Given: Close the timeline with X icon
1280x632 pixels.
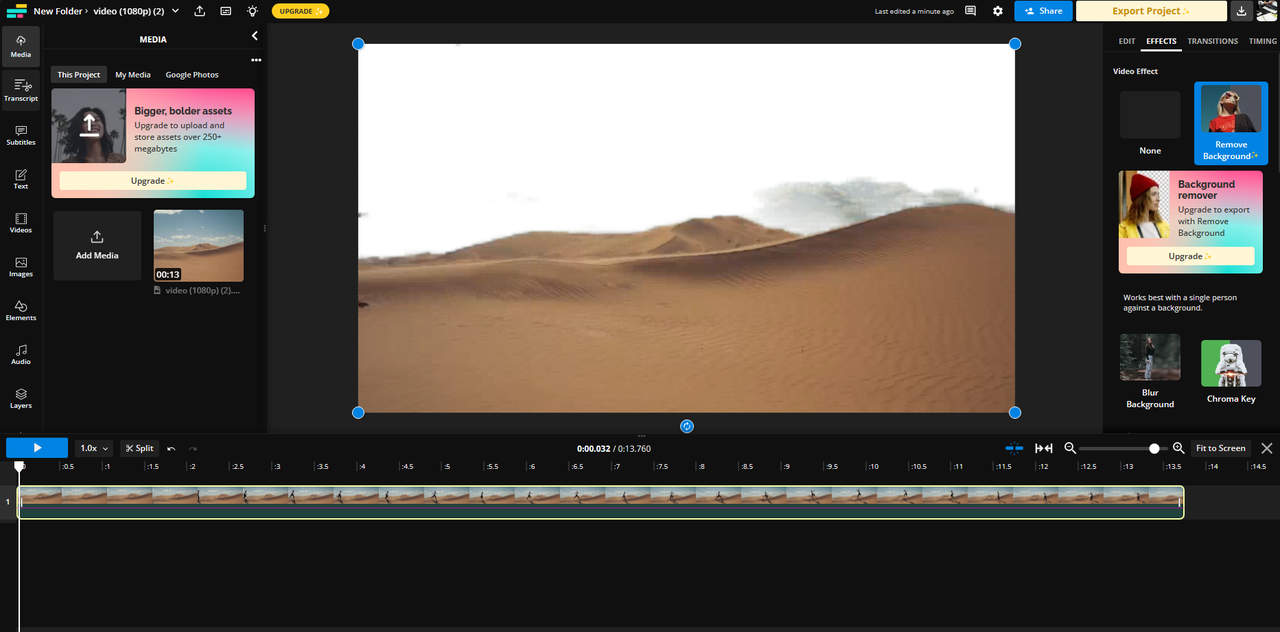Looking at the screenshot, I should 1267,448.
